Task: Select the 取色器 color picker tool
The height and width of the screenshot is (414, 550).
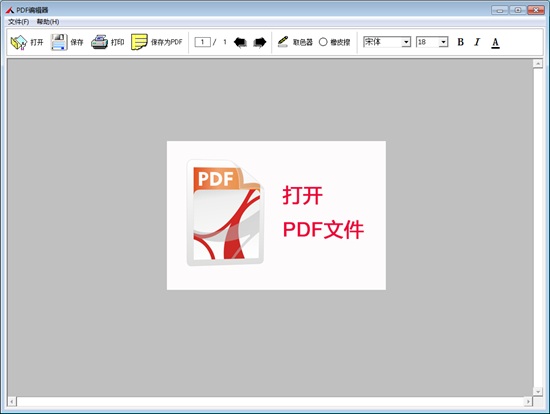Action: pyautogui.click(x=283, y=42)
